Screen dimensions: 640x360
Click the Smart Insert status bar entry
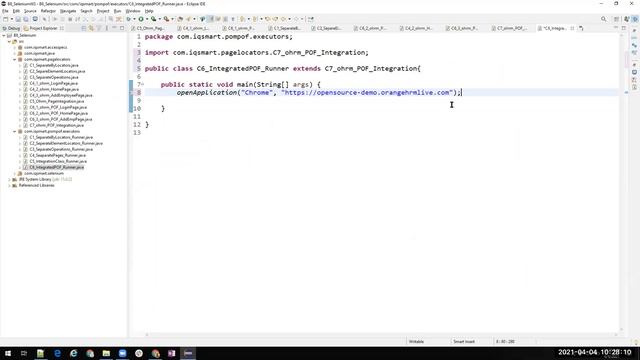464,342
